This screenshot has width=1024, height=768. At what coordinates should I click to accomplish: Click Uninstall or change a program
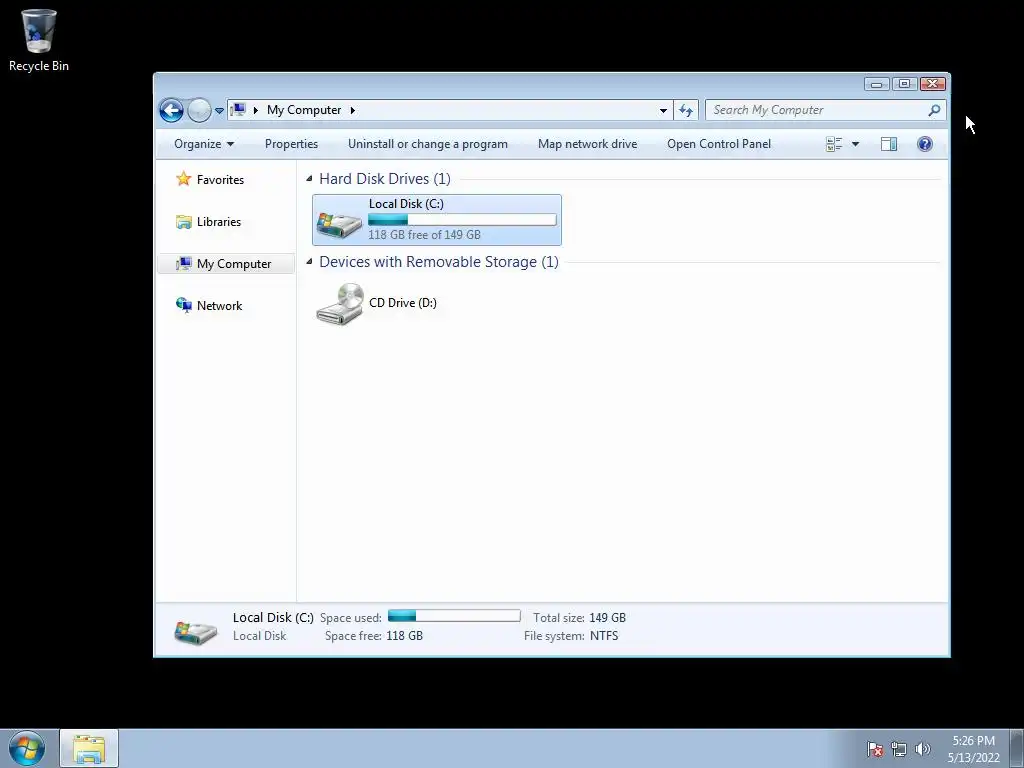click(428, 144)
